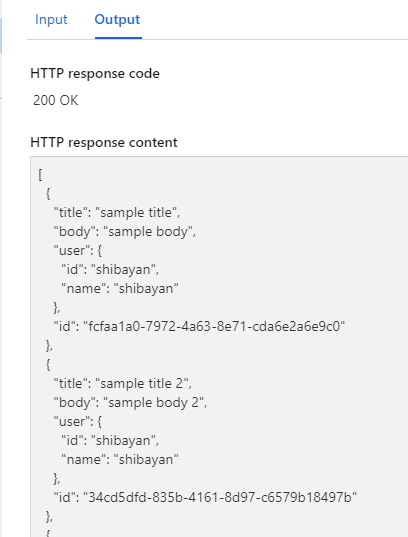Click the opening square bracket of the JSON

(x=40, y=175)
